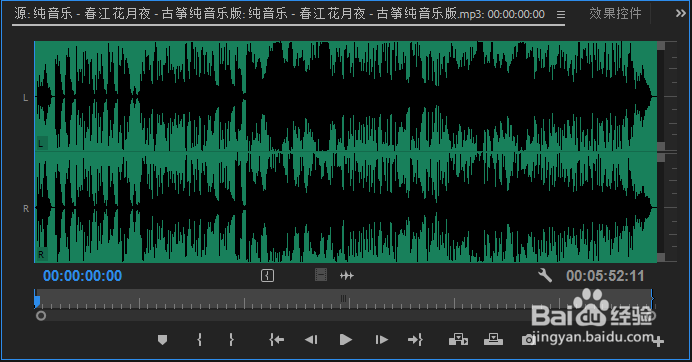Open the wrench settings menu

tap(545, 275)
